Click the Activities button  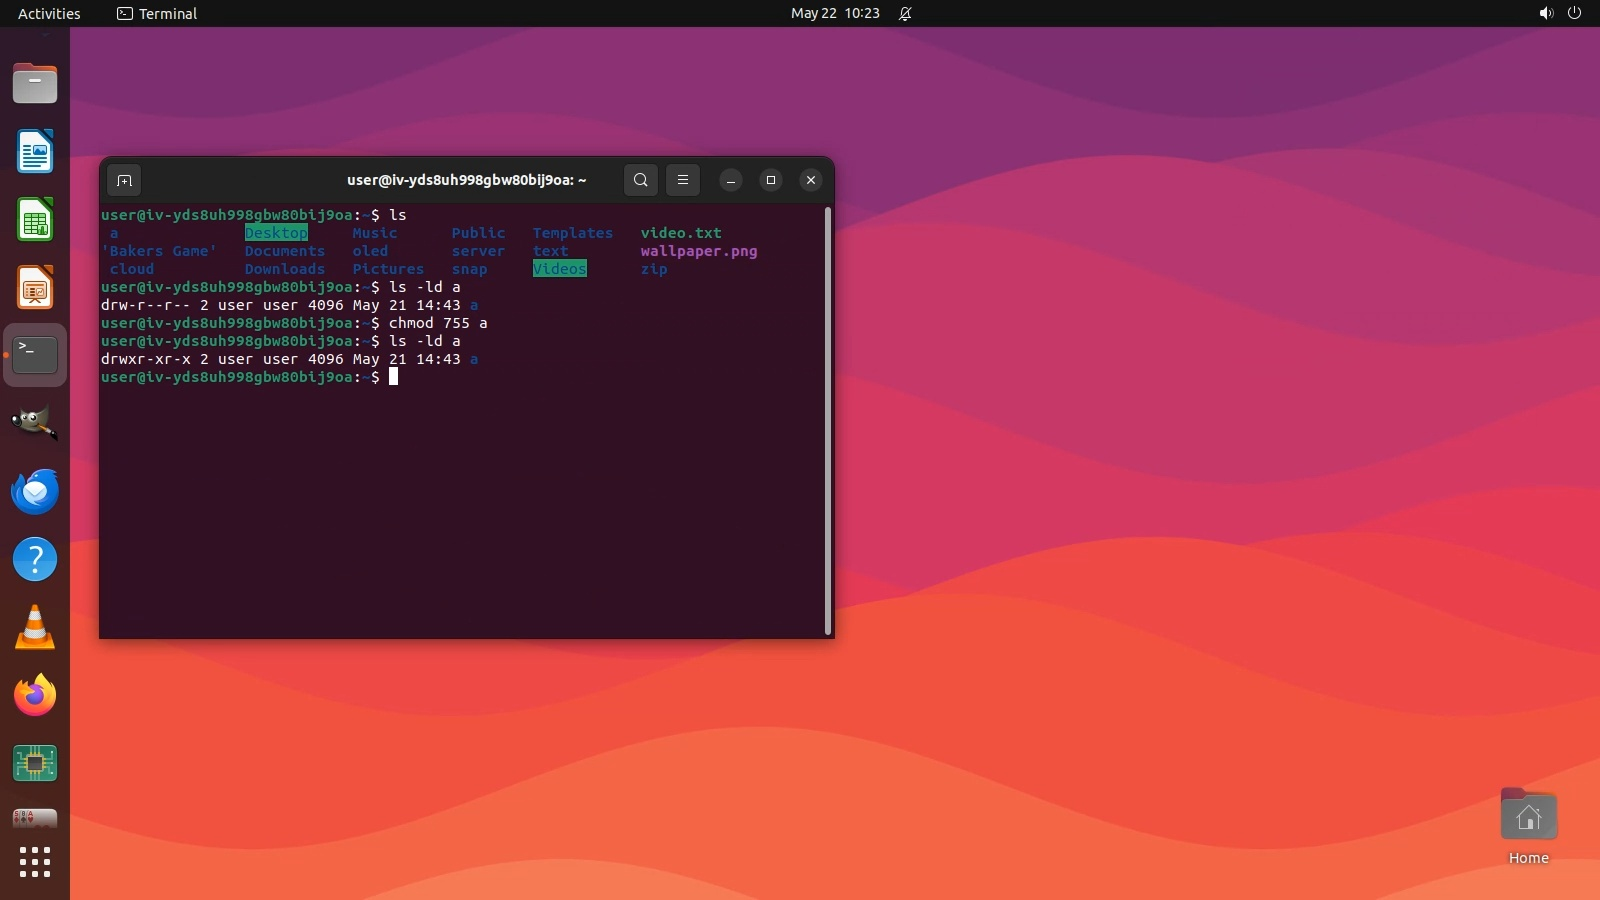pos(49,13)
